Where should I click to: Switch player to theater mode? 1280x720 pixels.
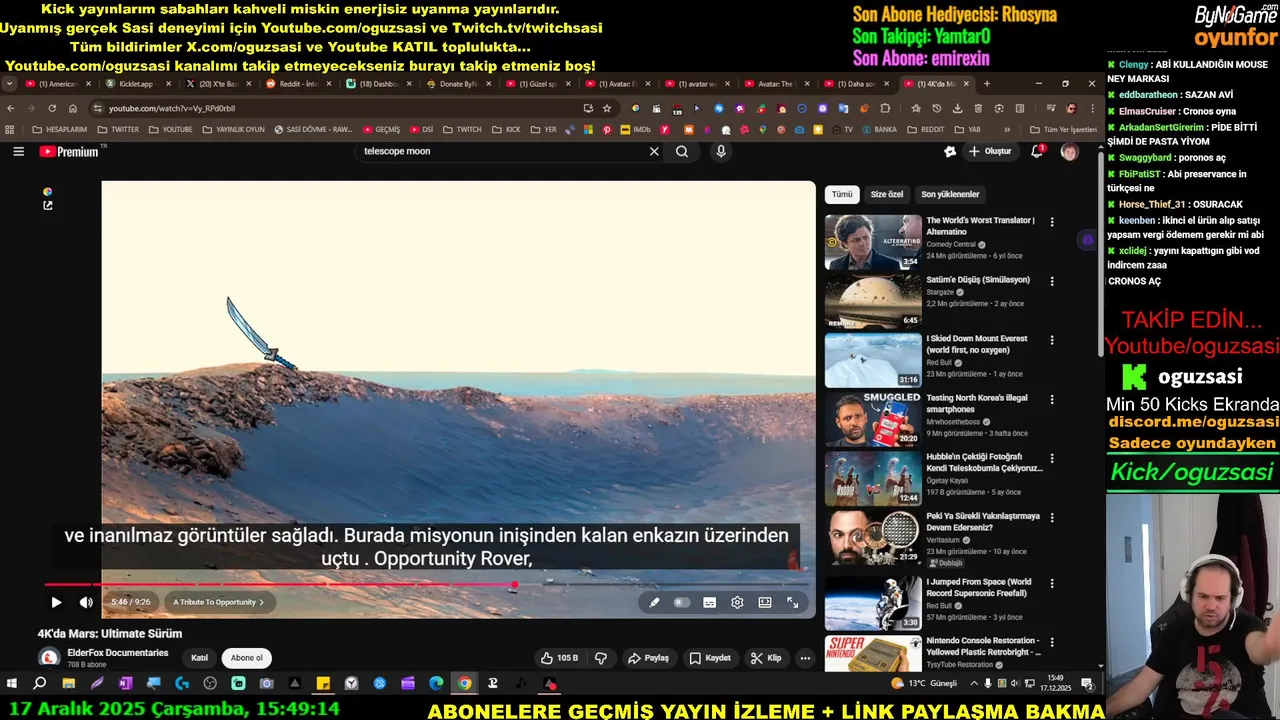[x=765, y=602]
